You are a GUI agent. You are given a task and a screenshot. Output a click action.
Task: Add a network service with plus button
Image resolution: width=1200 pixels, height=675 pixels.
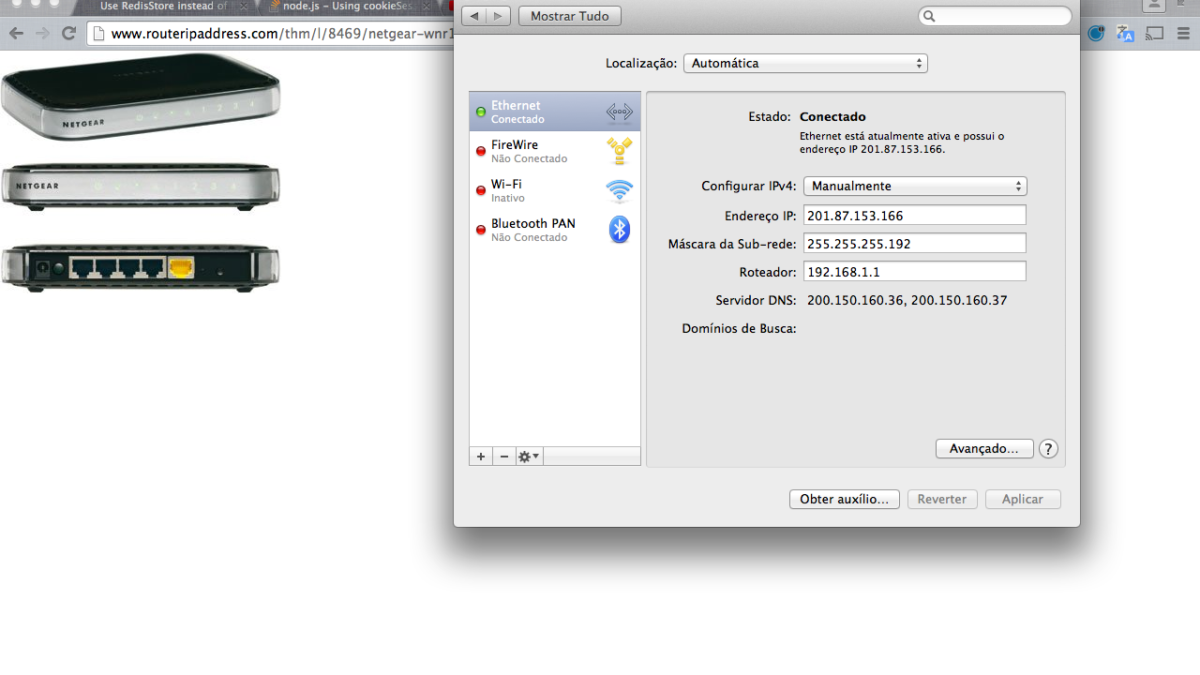(x=481, y=456)
